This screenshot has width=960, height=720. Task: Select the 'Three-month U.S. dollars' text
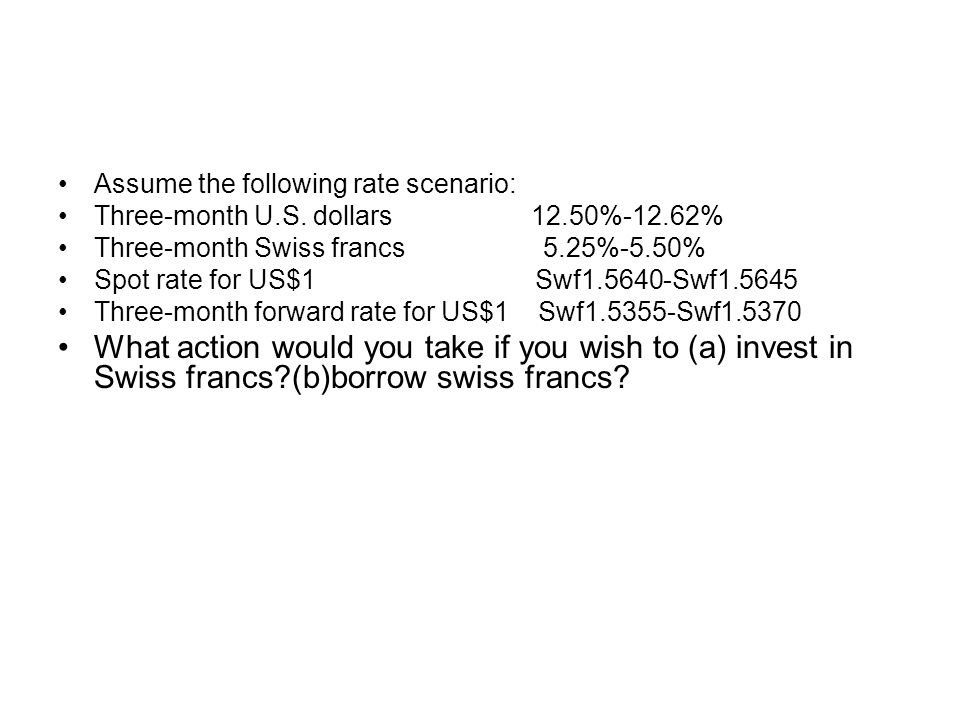(243, 216)
